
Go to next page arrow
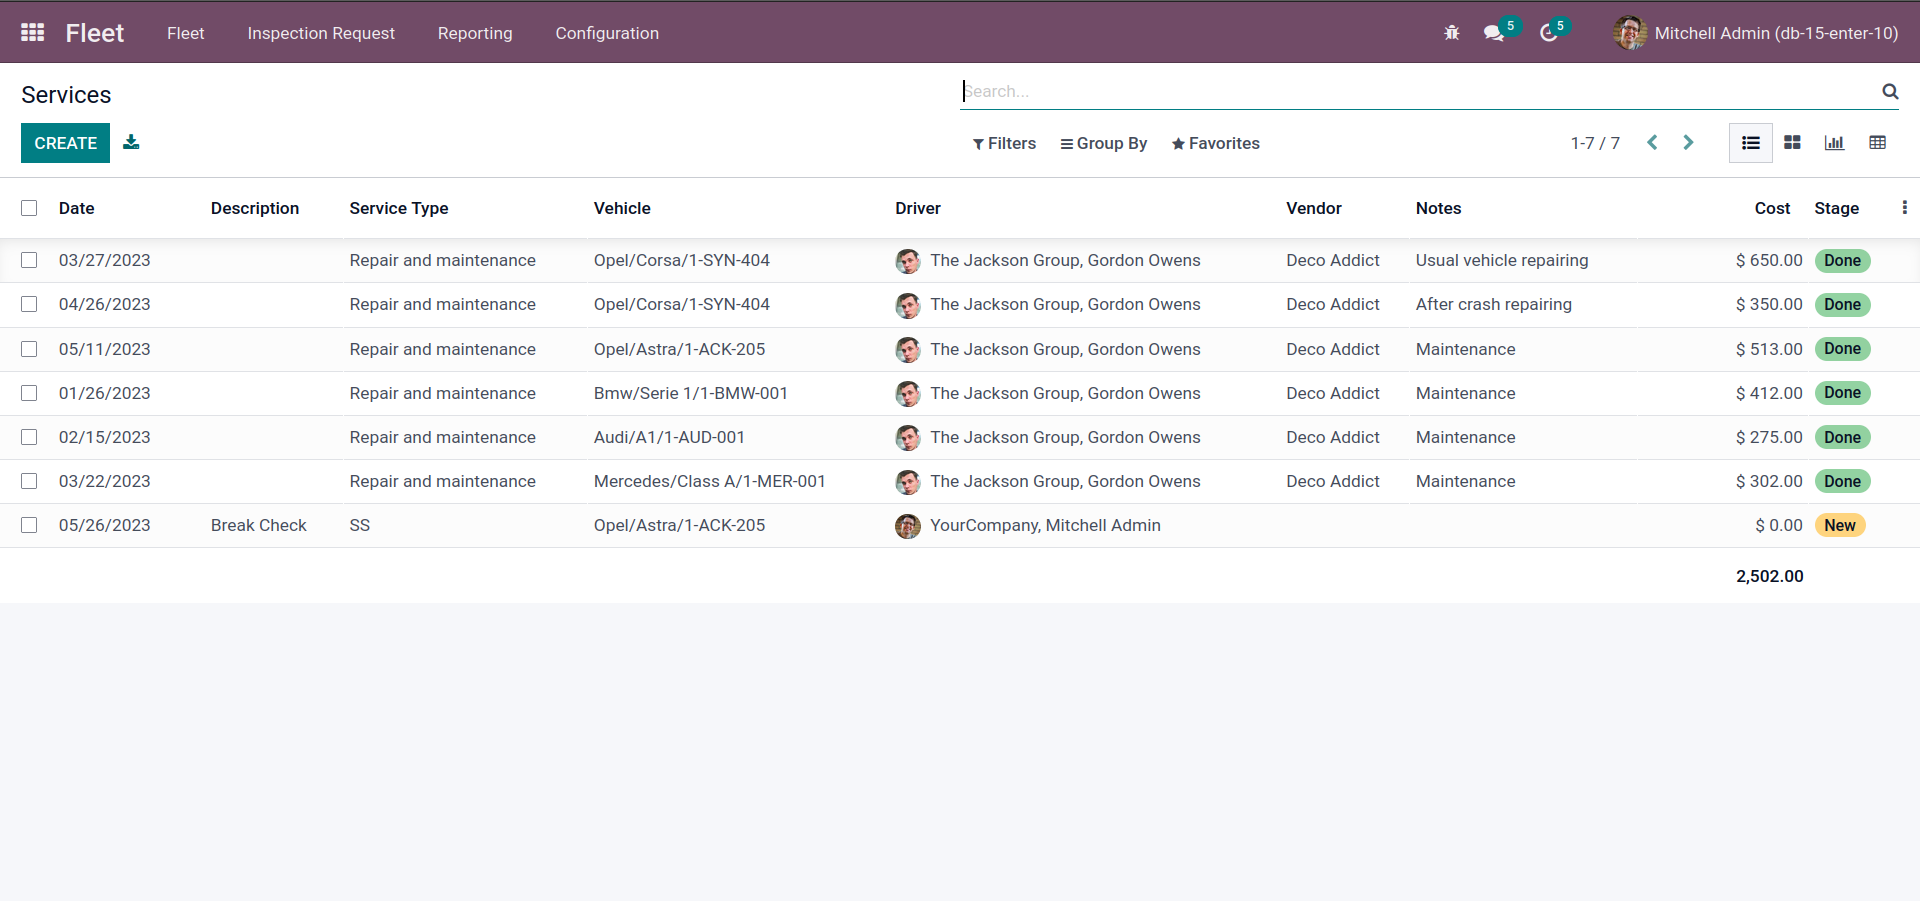(x=1688, y=143)
